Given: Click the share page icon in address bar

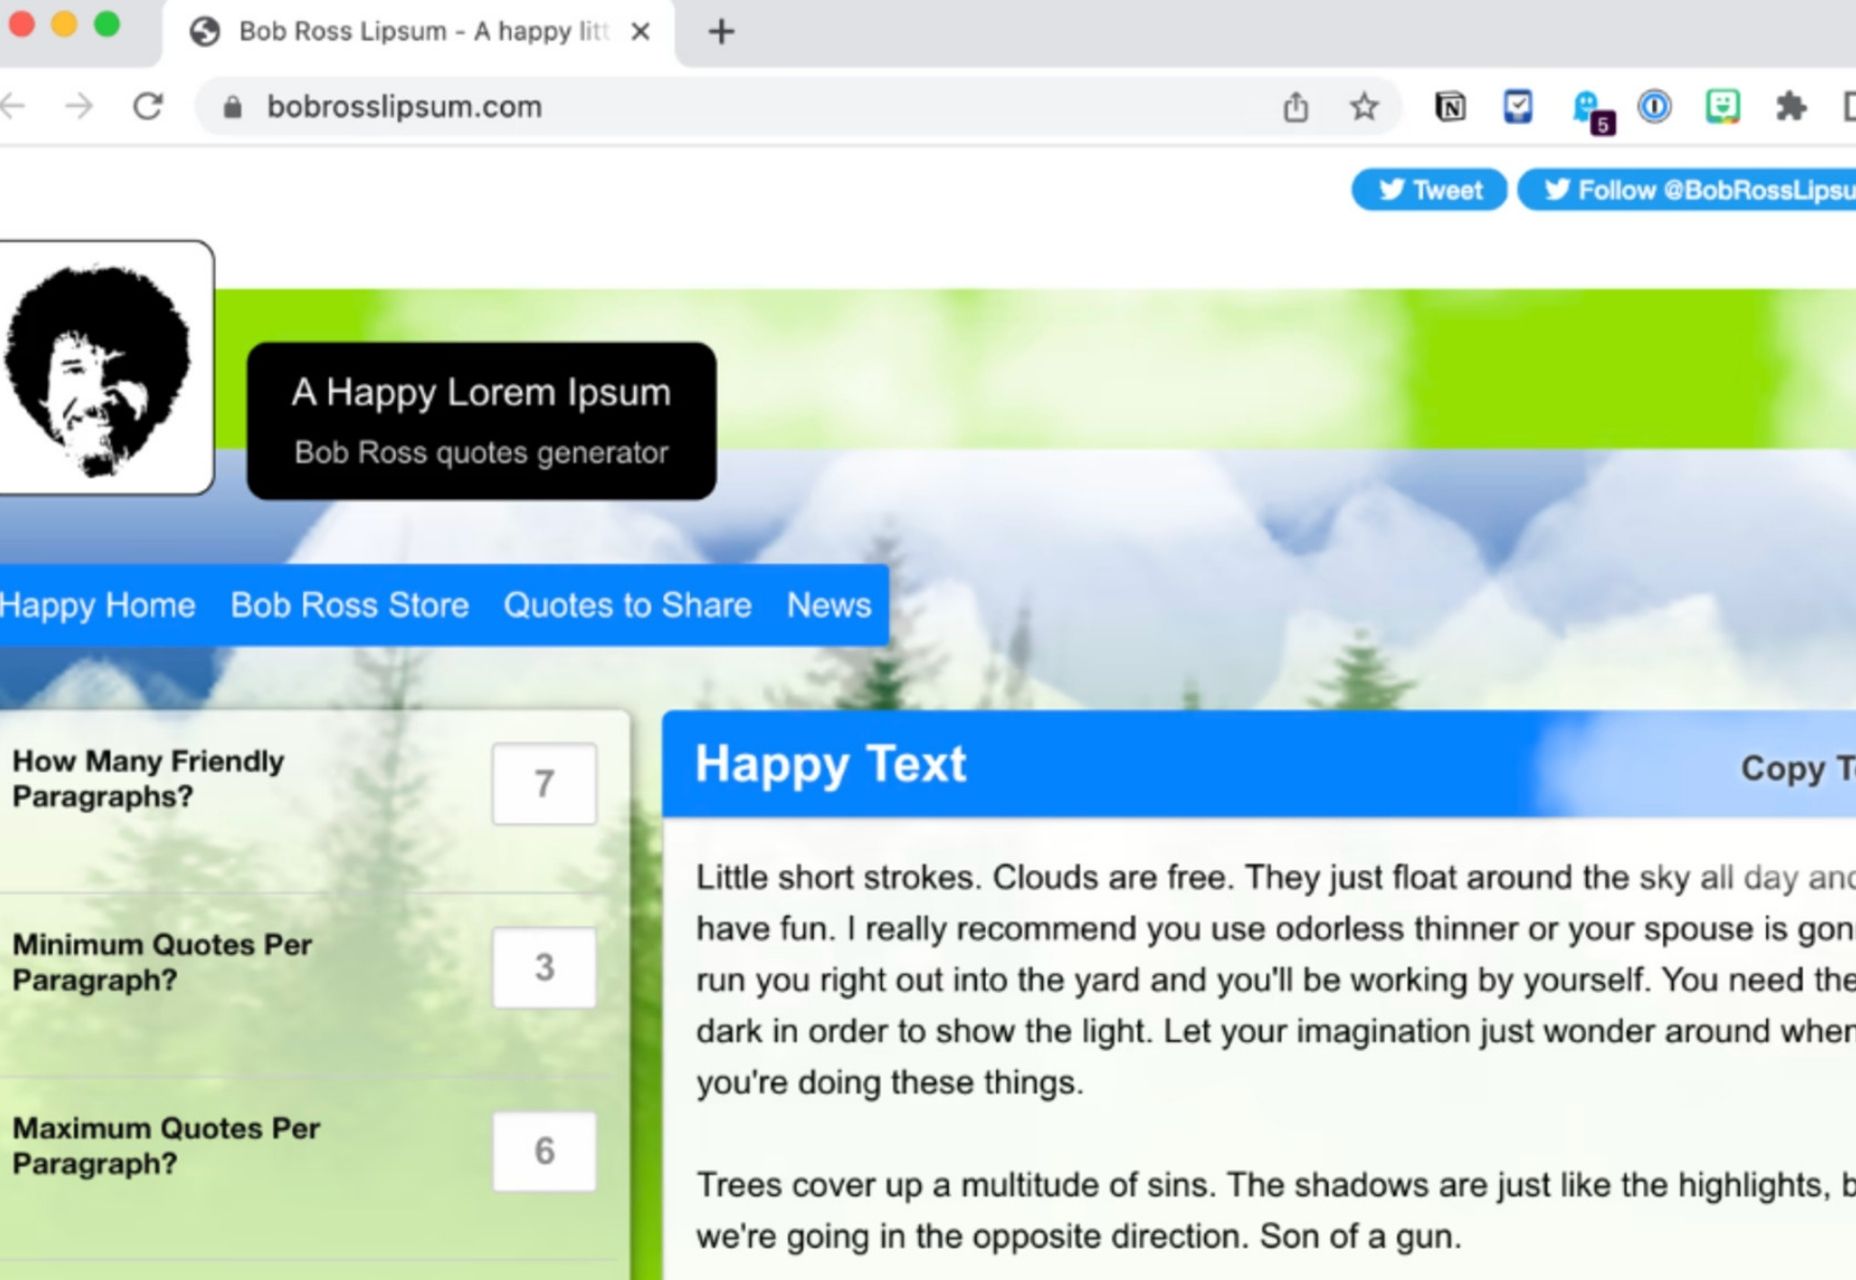Looking at the screenshot, I should point(1295,106).
